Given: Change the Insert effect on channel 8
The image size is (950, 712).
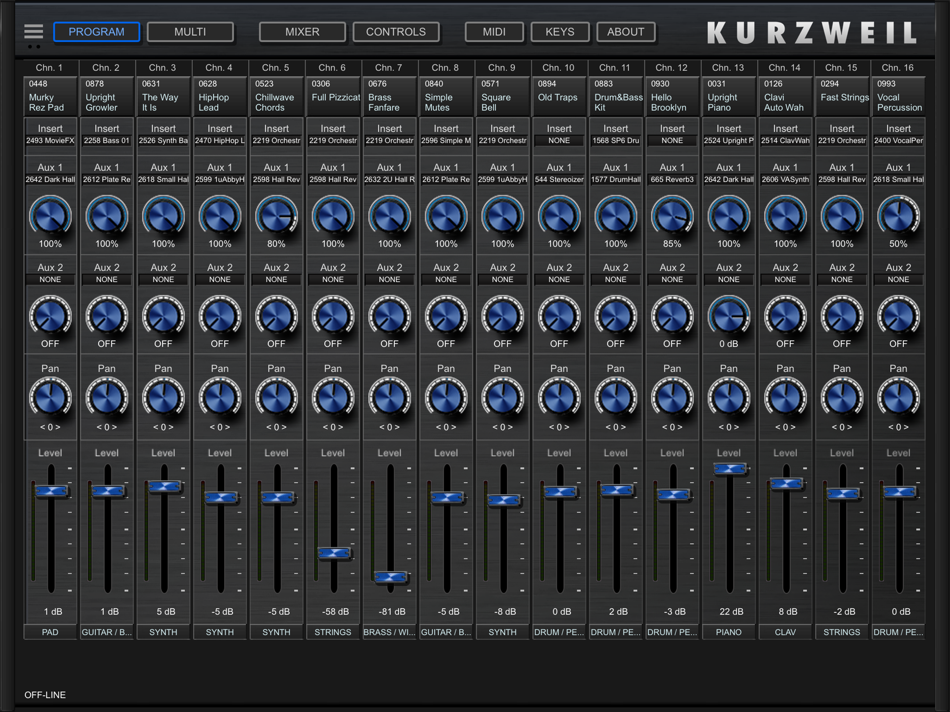Looking at the screenshot, I should 446,138.
